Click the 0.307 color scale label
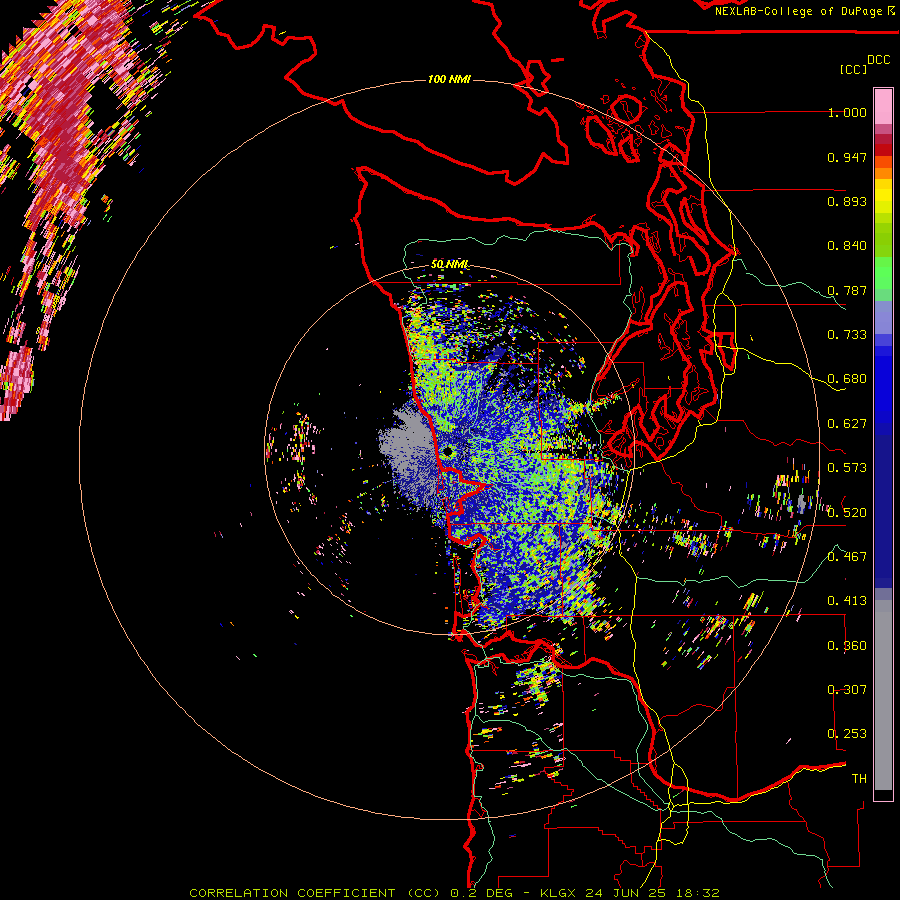This screenshot has height=900, width=900. 847,689
